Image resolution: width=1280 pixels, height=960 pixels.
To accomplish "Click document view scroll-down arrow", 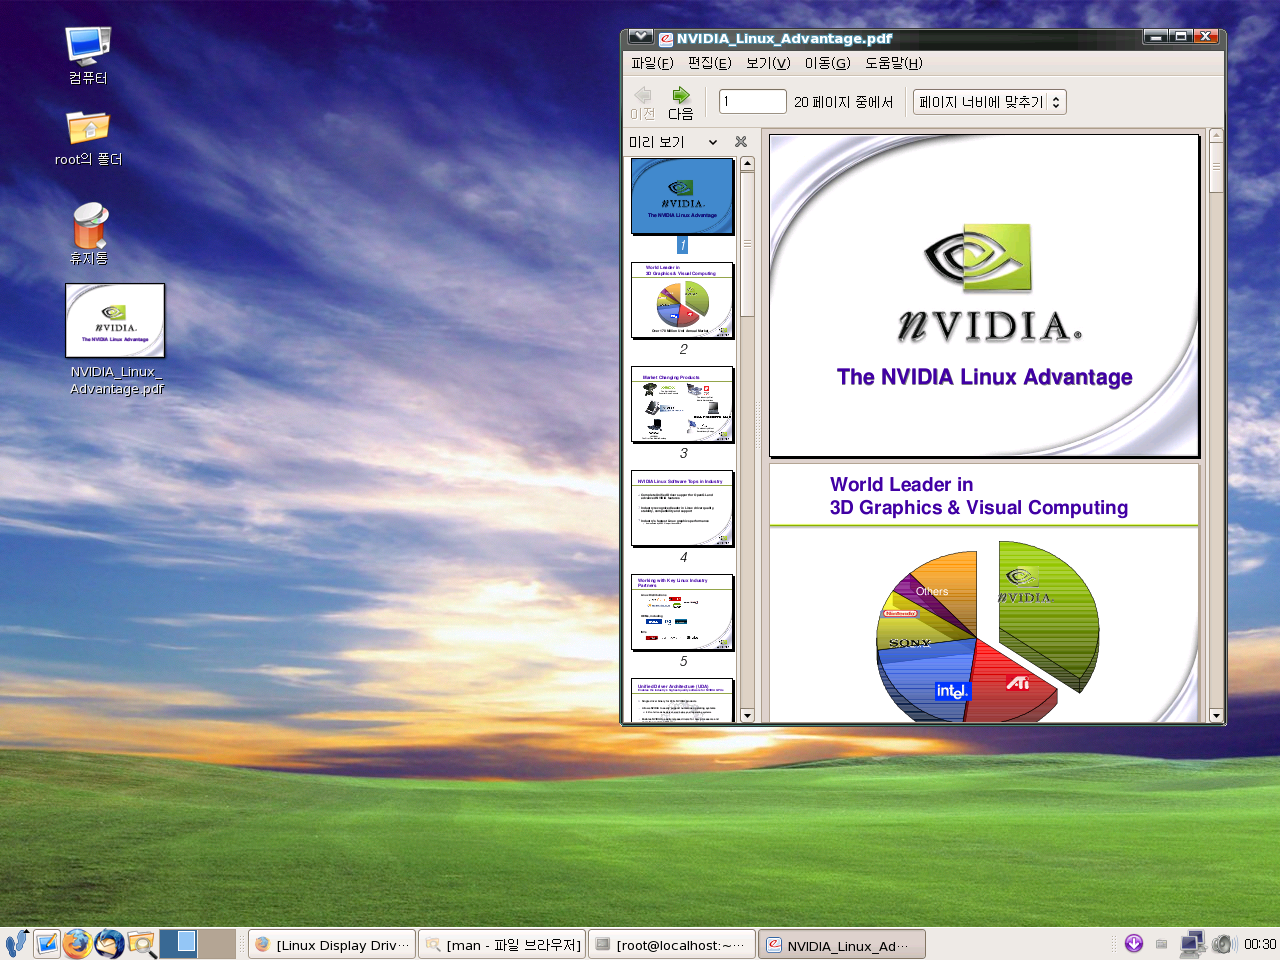I will 1216,715.
